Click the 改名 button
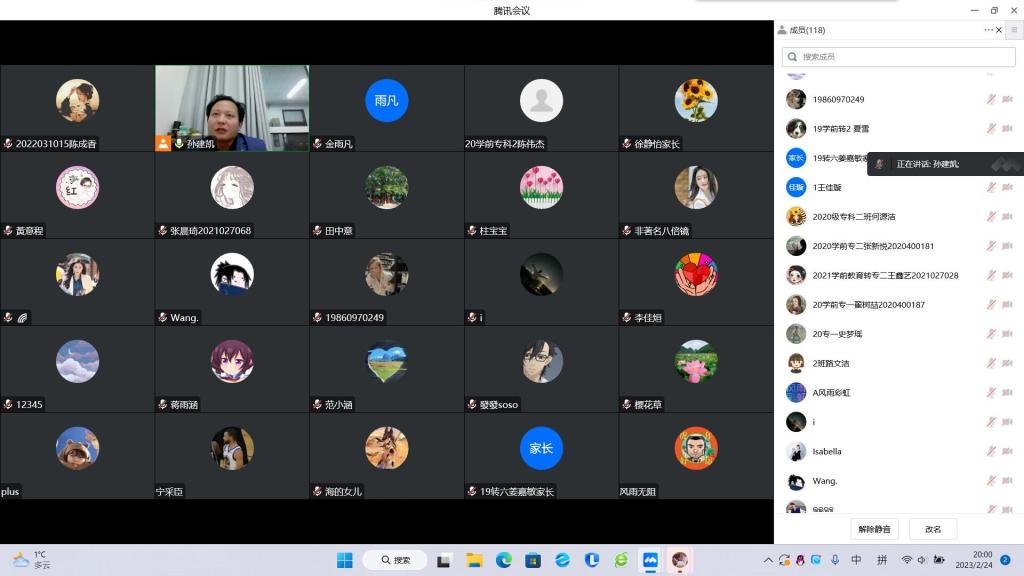Viewport: 1024px width, 576px height. click(x=933, y=529)
